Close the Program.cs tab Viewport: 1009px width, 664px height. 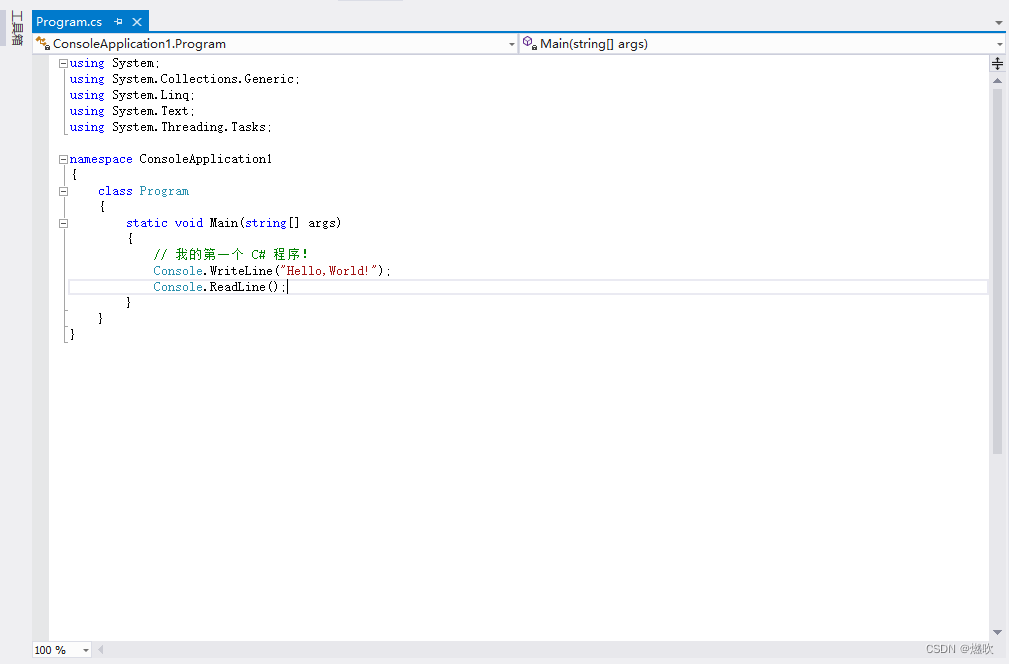(137, 22)
